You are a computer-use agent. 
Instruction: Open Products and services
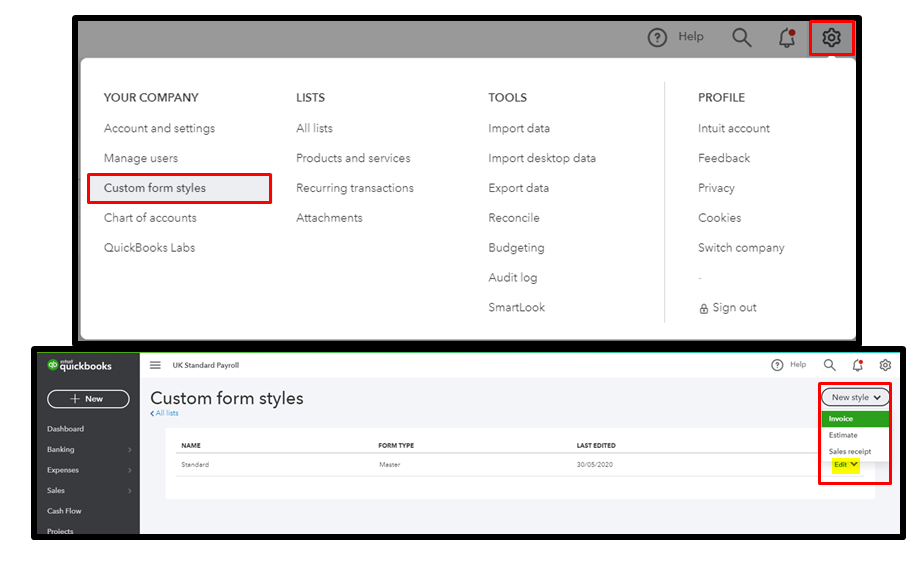(353, 158)
